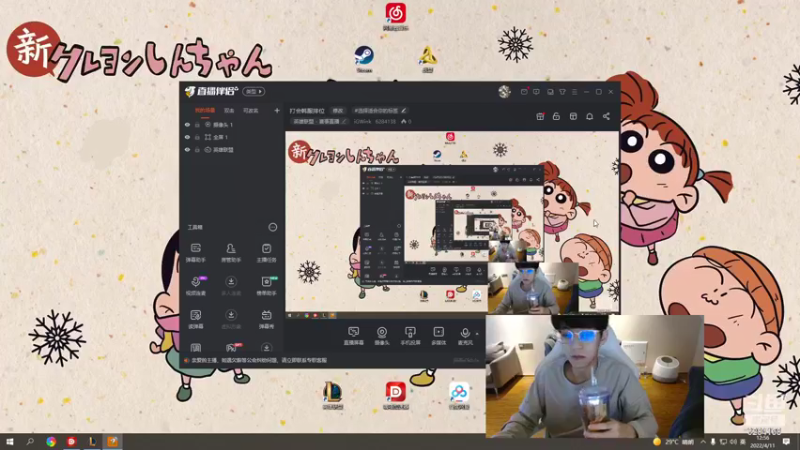Select the 摄像头 1 source row
The width and height of the screenshot is (800, 450).
232,124
